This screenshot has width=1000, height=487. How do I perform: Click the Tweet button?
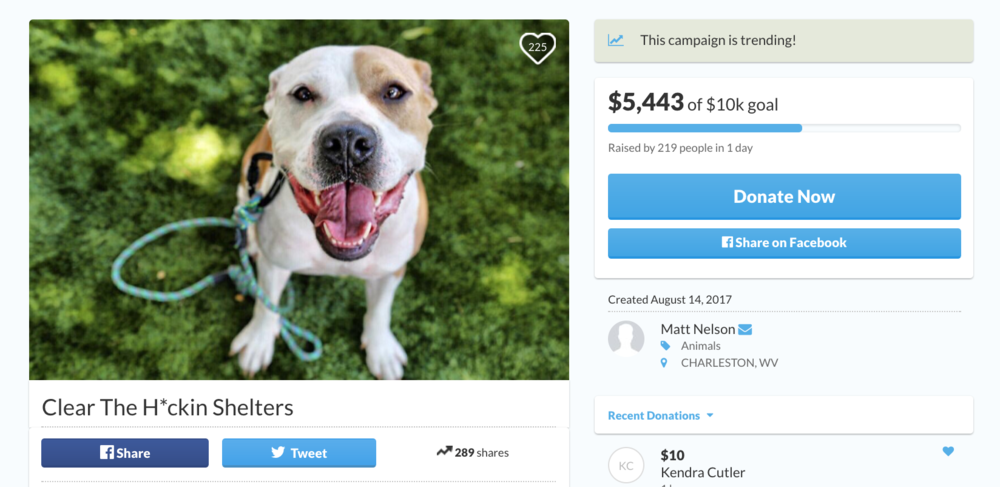[x=299, y=453]
